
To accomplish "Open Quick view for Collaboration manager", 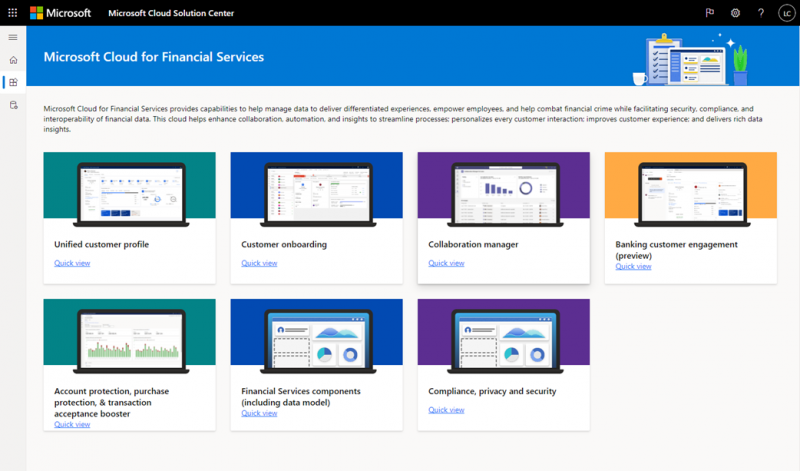I will (446, 263).
